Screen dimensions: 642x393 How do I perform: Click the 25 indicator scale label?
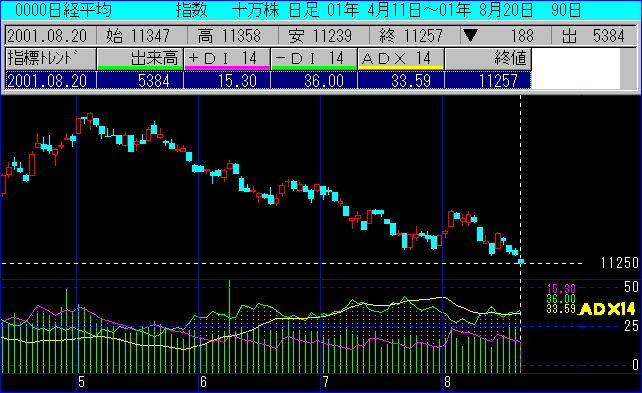point(631,326)
